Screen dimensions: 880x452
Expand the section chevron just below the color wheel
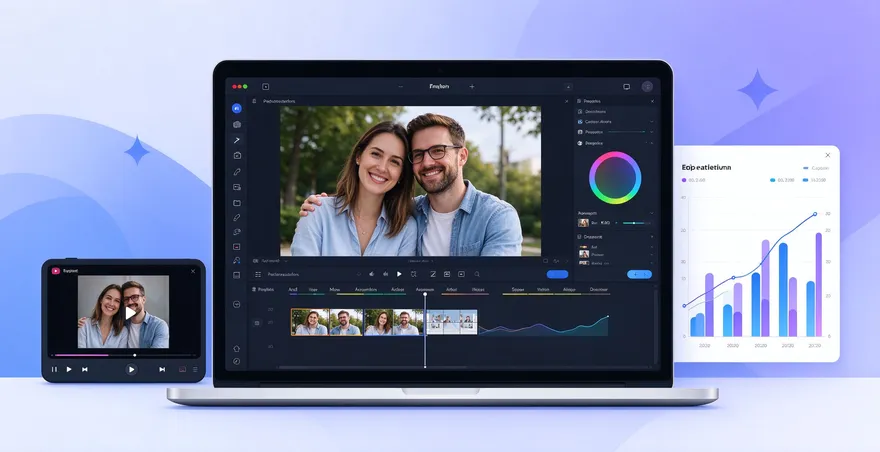click(652, 213)
